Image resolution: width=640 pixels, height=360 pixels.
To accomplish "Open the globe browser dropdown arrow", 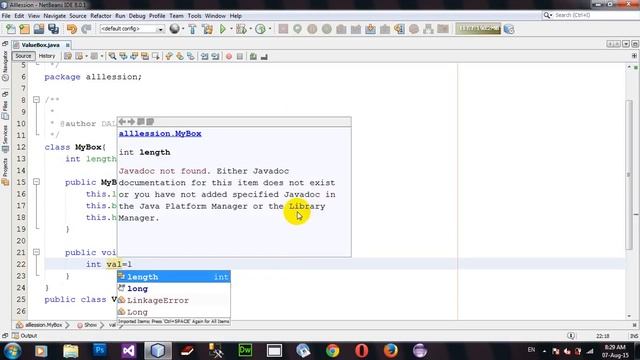I will tap(182, 29).
